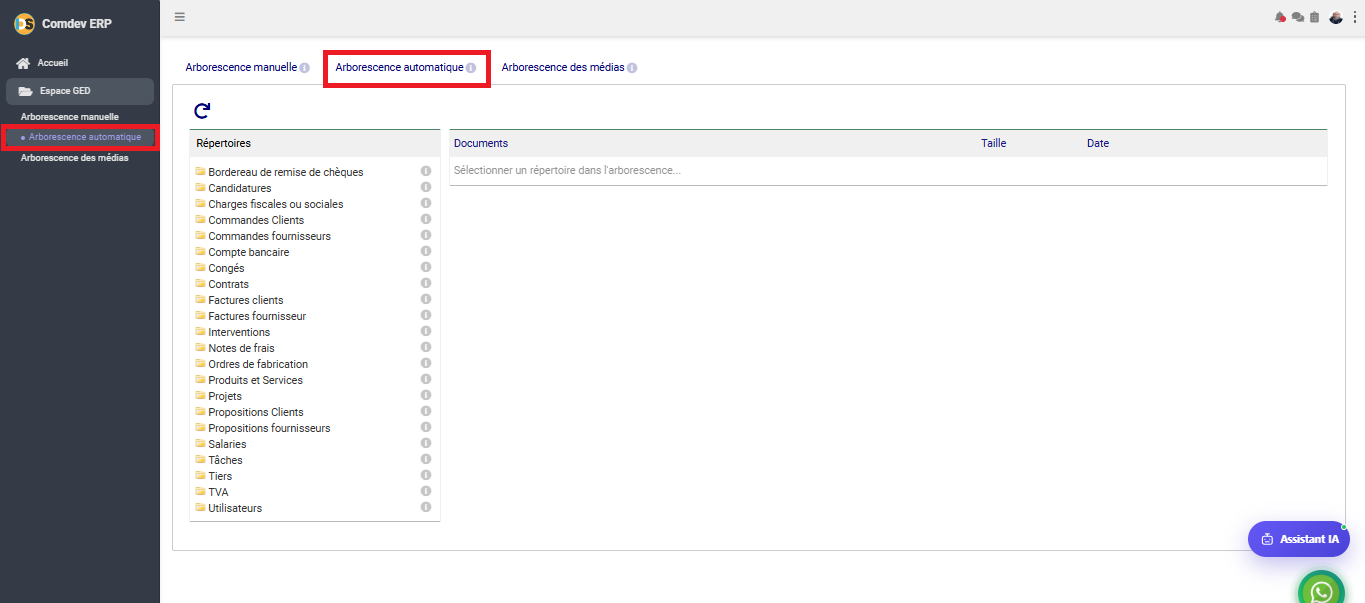Click info icon beside Arborescence manuelle tab
The height and width of the screenshot is (603, 1365).
click(304, 68)
